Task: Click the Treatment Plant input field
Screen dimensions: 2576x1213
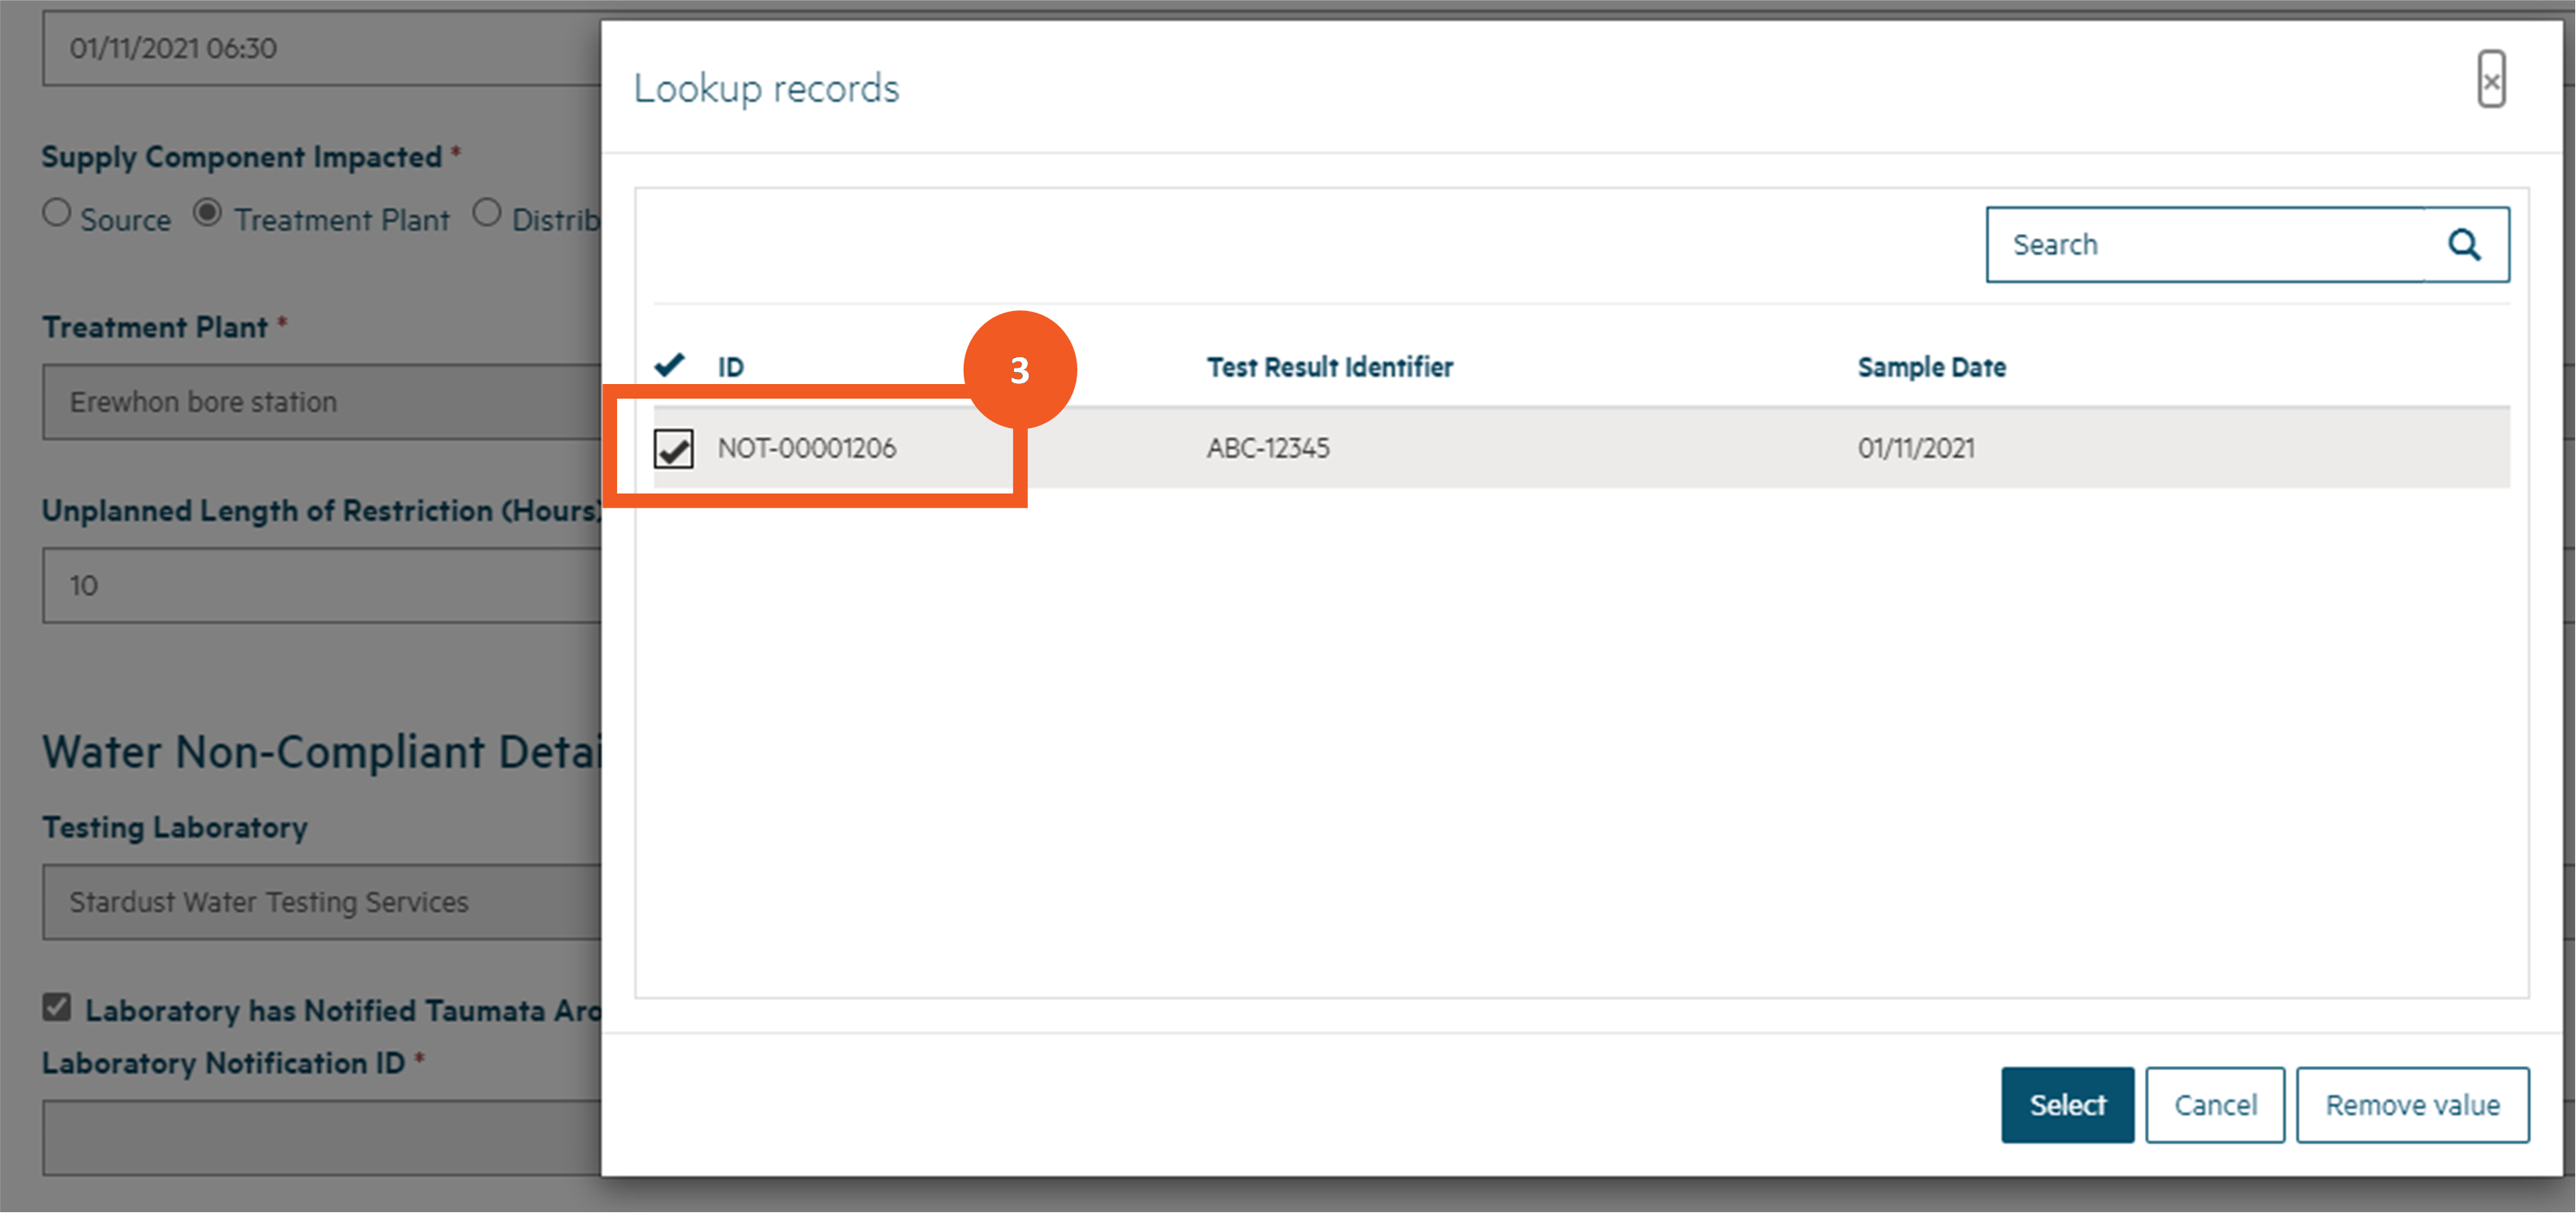Action: click(320, 402)
